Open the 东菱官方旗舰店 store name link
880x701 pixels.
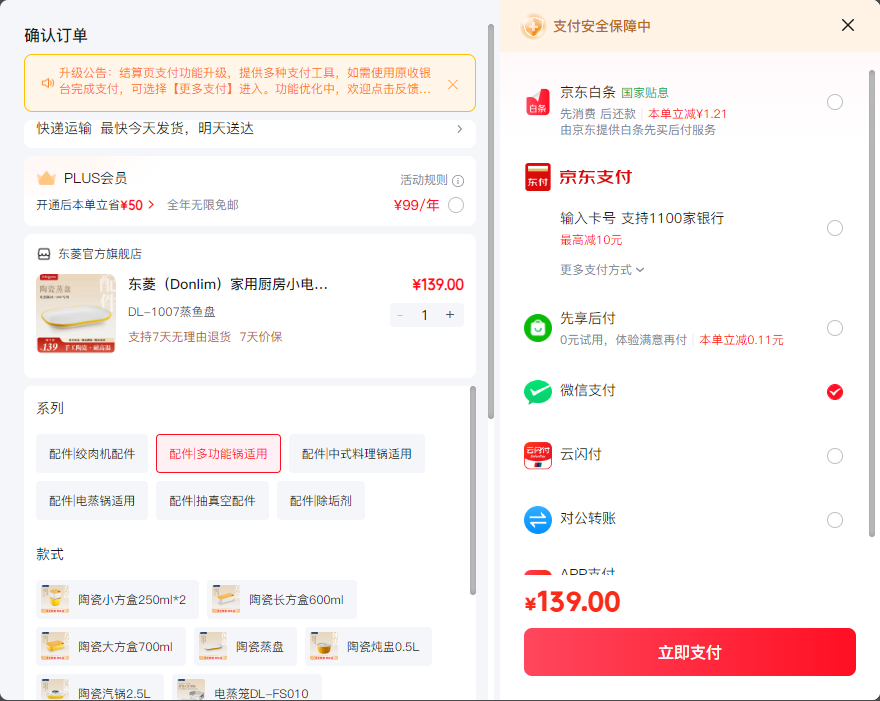pos(100,254)
